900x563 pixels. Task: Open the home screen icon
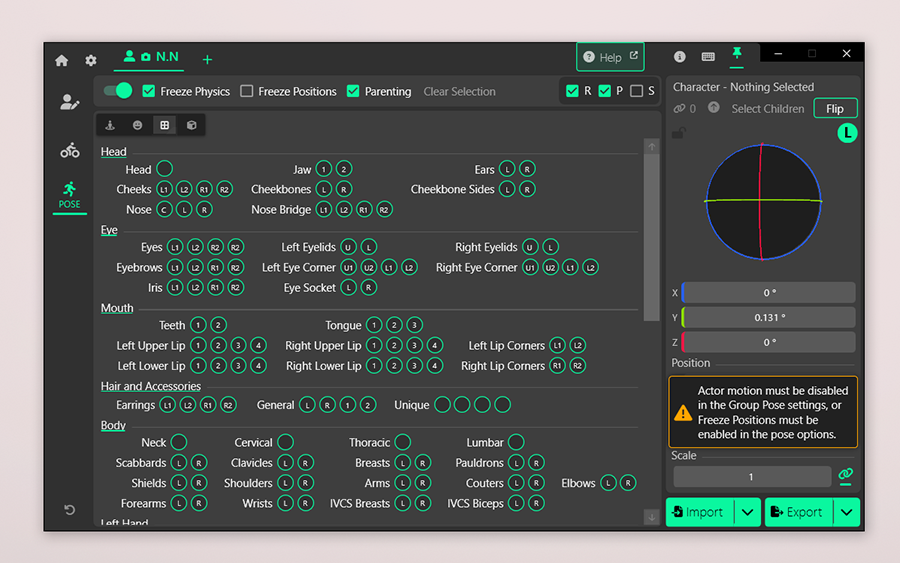(62, 60)
